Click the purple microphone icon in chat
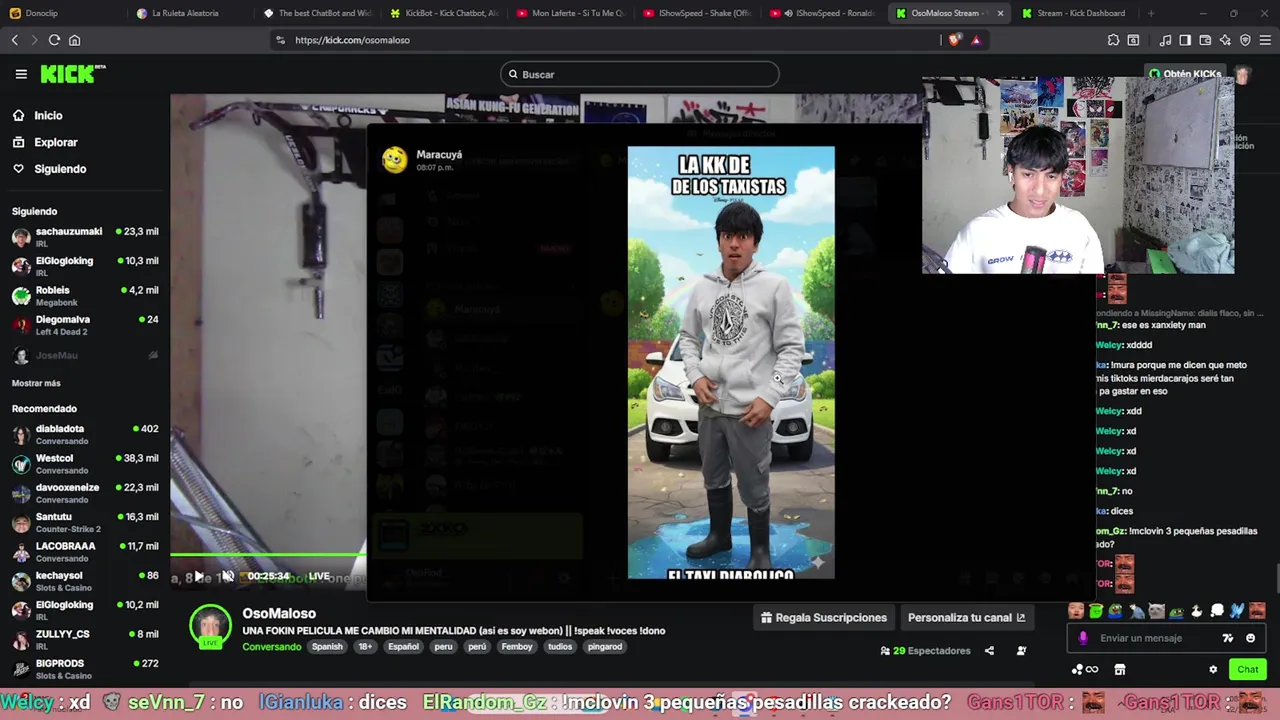This screenshot has width=1280, height=720. [1083, 638]
